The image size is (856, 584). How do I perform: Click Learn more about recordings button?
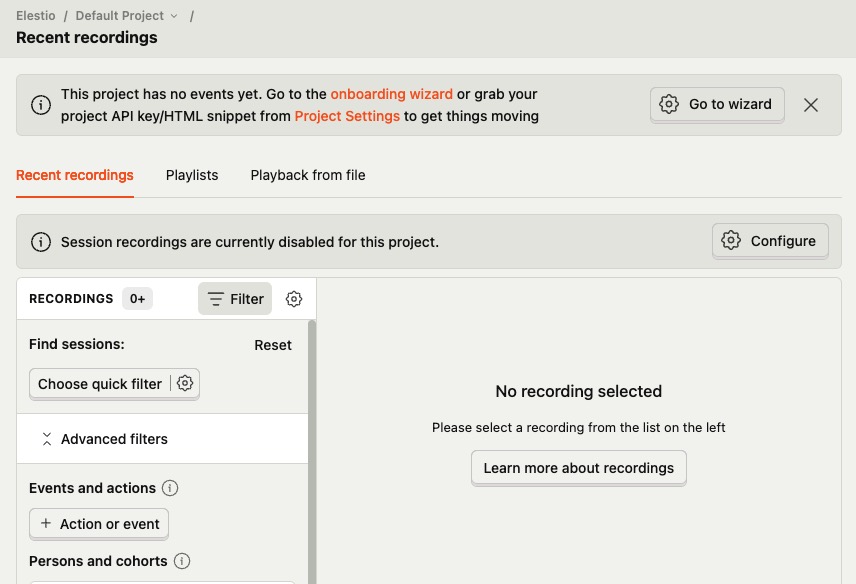tap(579, 468)
